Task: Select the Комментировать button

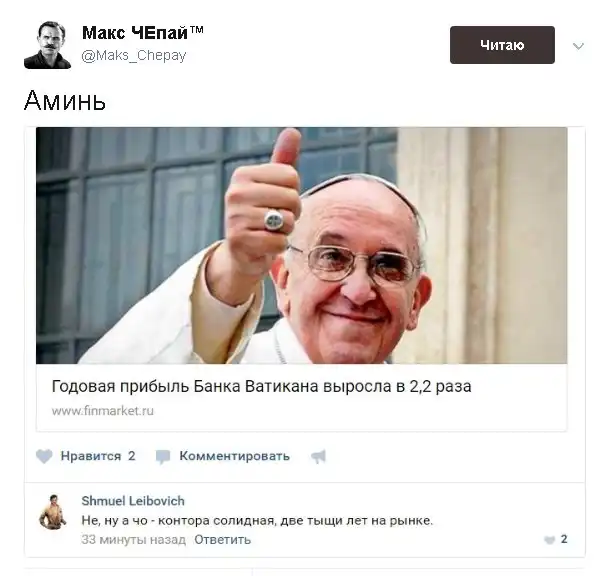Action: (234, 456)
